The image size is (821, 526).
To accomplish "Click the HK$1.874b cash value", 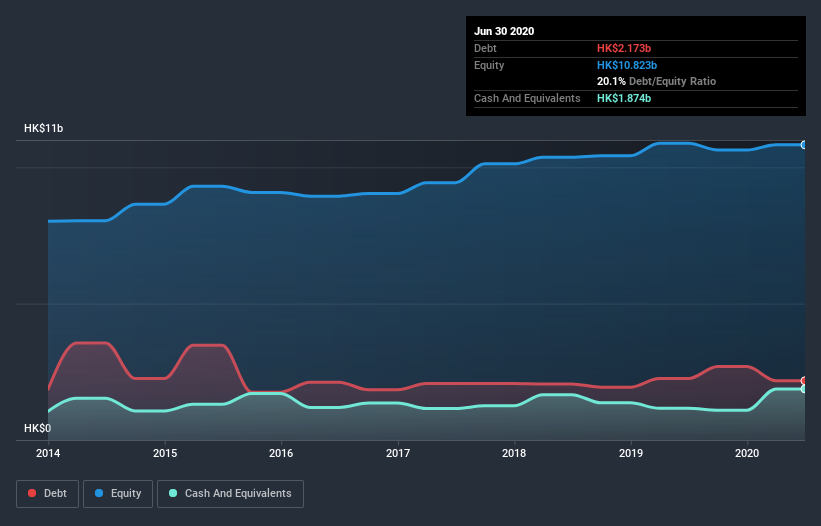I will click(624, 98).
